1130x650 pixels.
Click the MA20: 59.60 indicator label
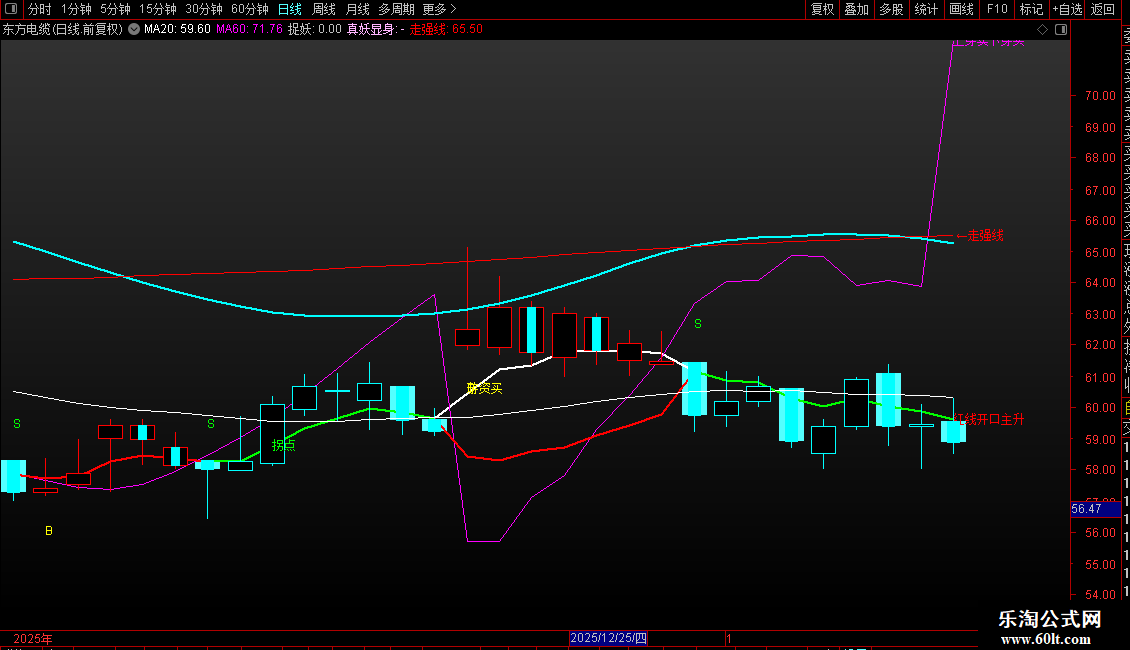click(177, 30)
